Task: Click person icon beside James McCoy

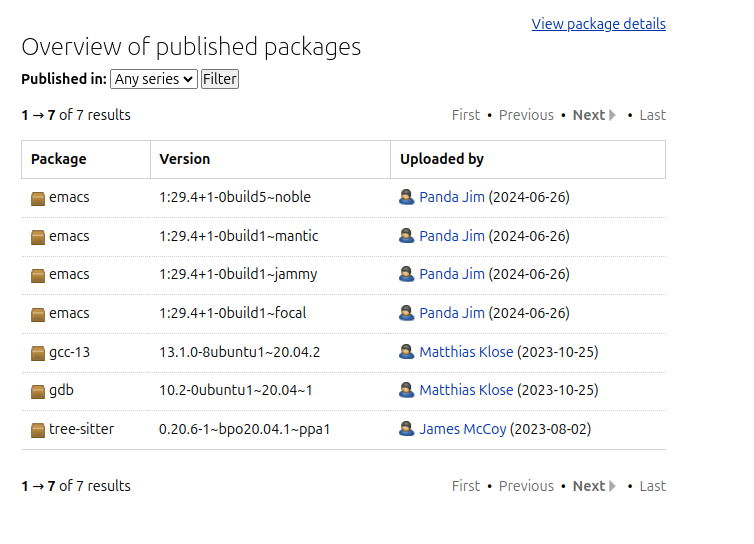Action: pos(406,429)
